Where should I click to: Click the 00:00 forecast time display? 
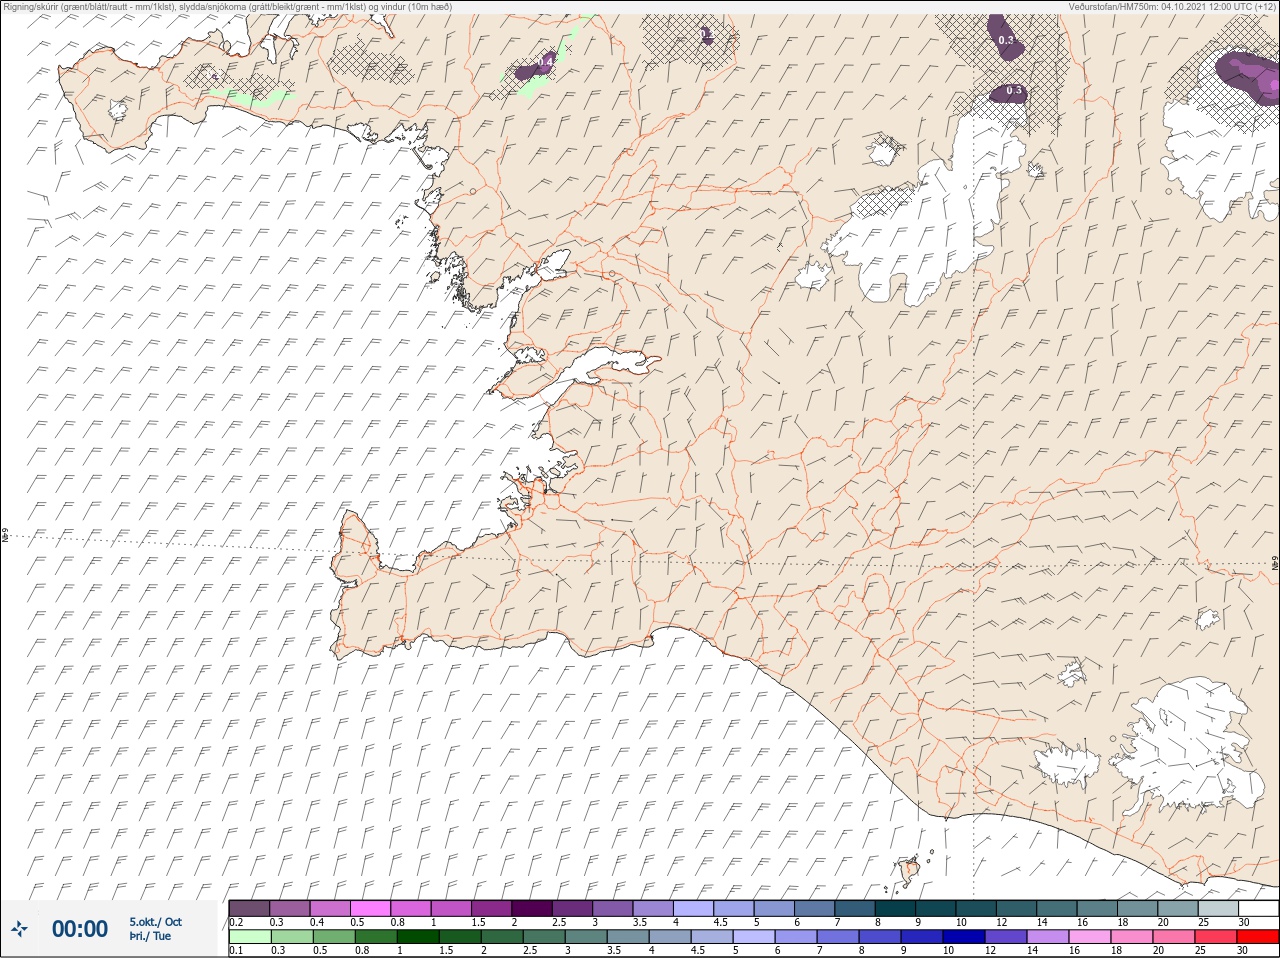[80, 929]
